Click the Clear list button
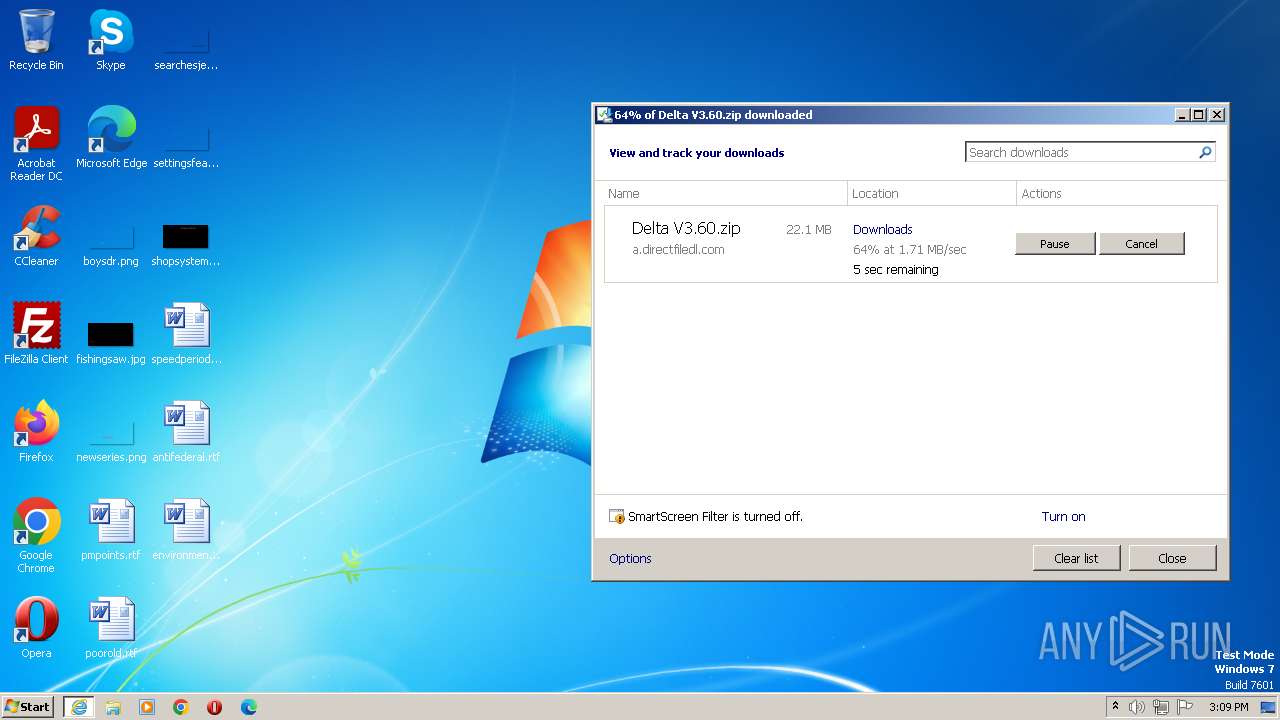Image resolution: width=1280 pixels, height=720 pixels. point(1076,558)
